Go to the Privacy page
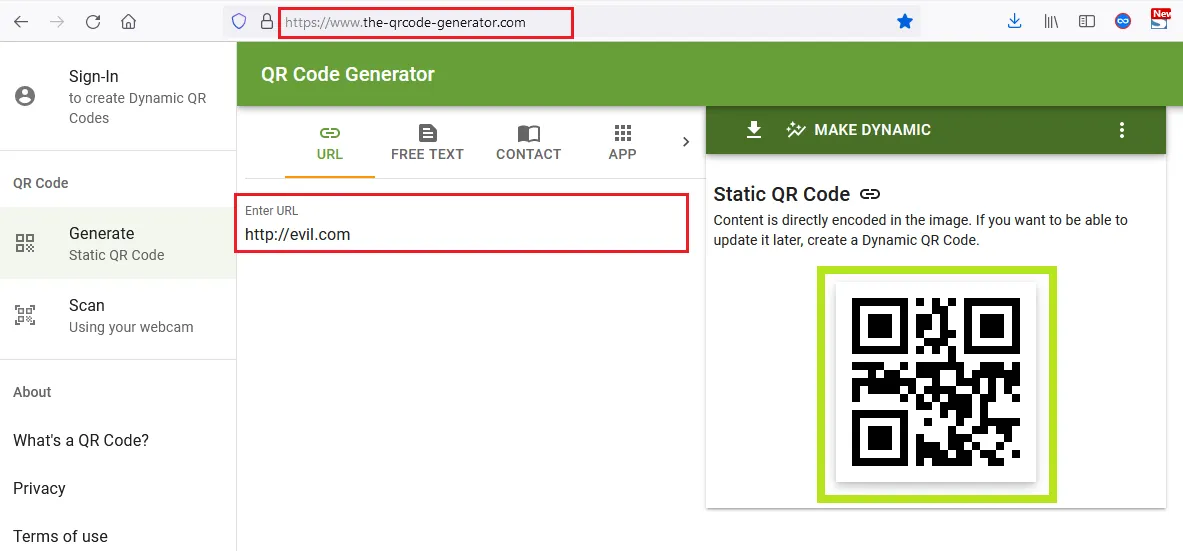 coord(39,488)
